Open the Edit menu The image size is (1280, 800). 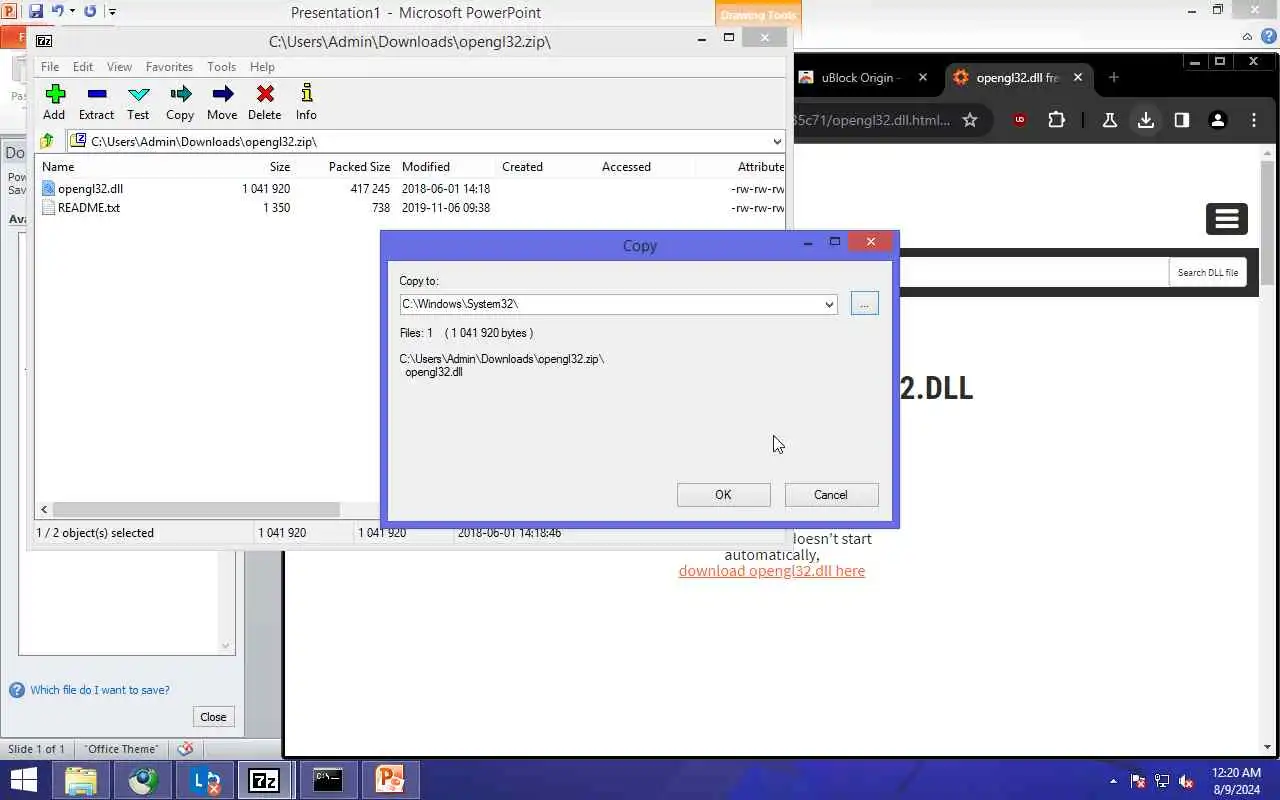[x=83, y=67]
